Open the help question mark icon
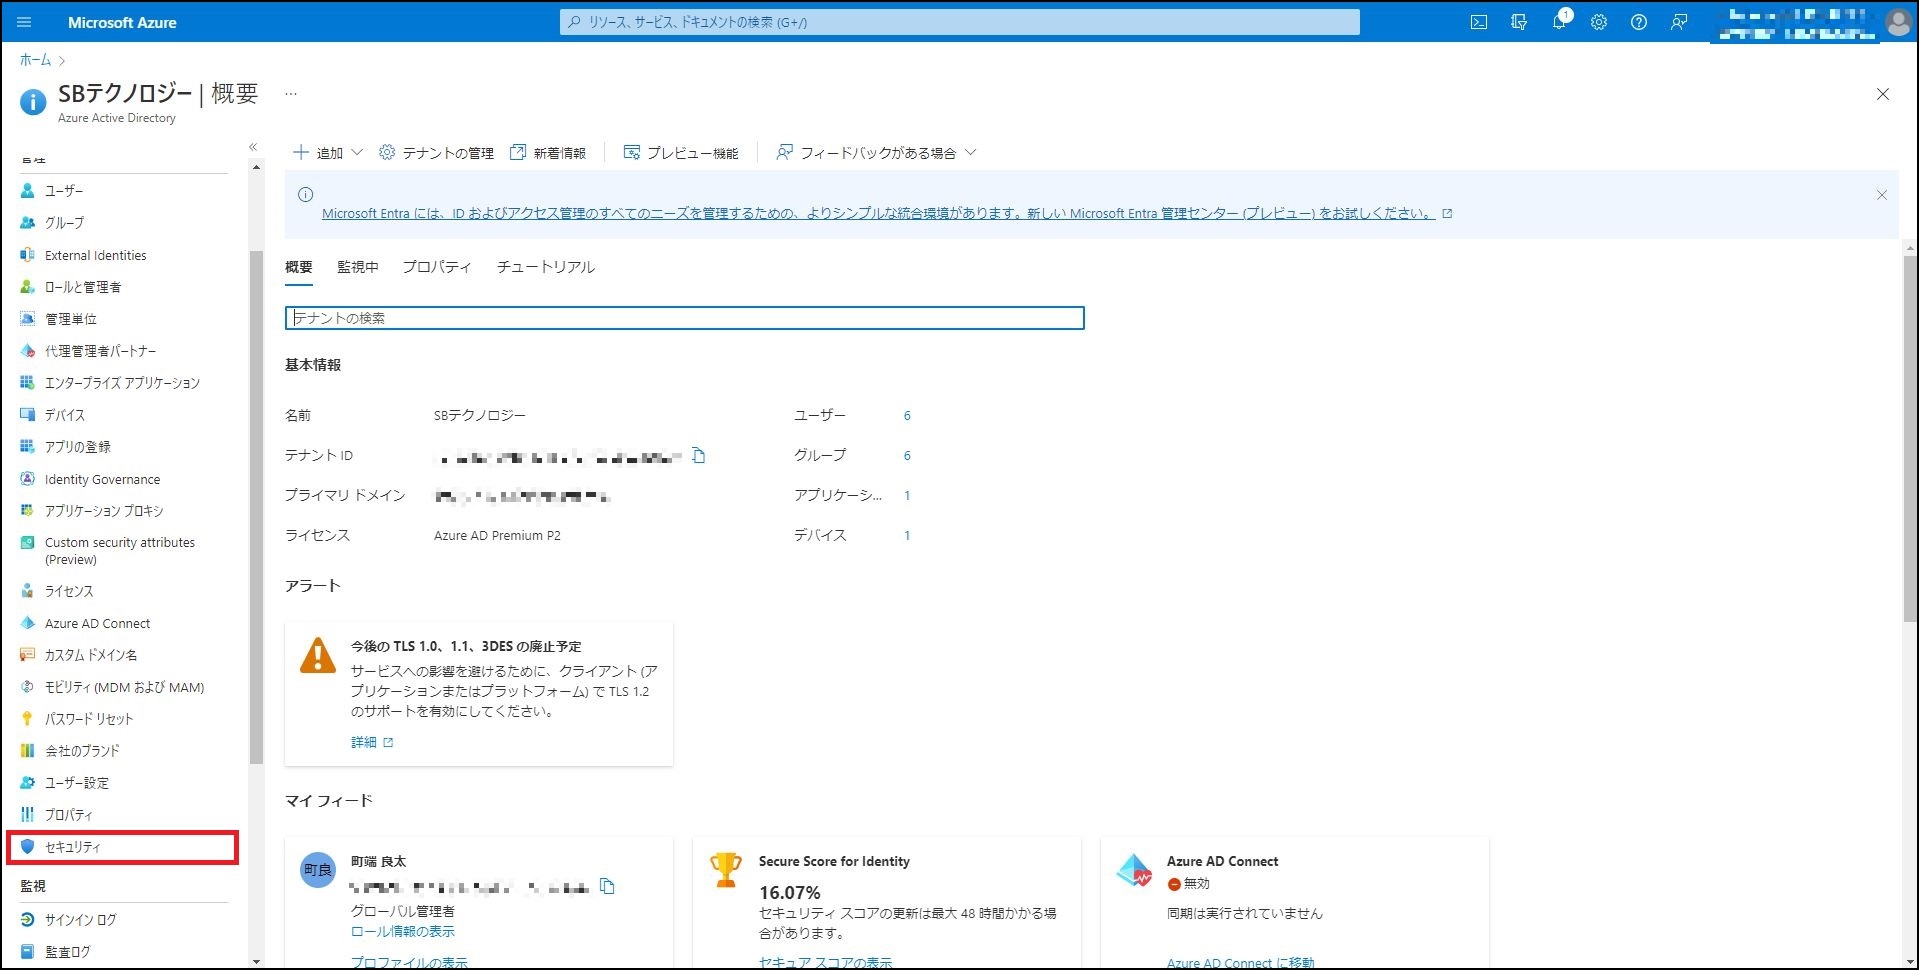 pyautogui.click(x=1639, y=22)
